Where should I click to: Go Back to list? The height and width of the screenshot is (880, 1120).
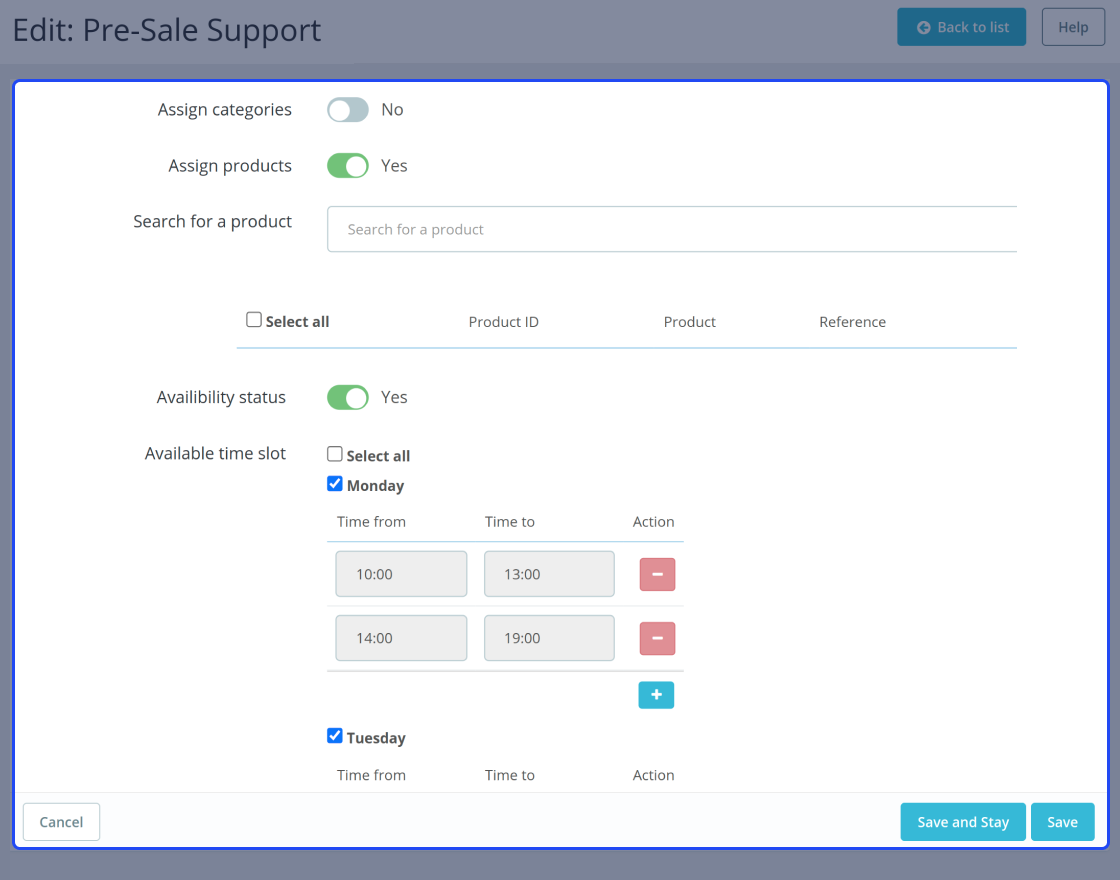coord(961,27)
